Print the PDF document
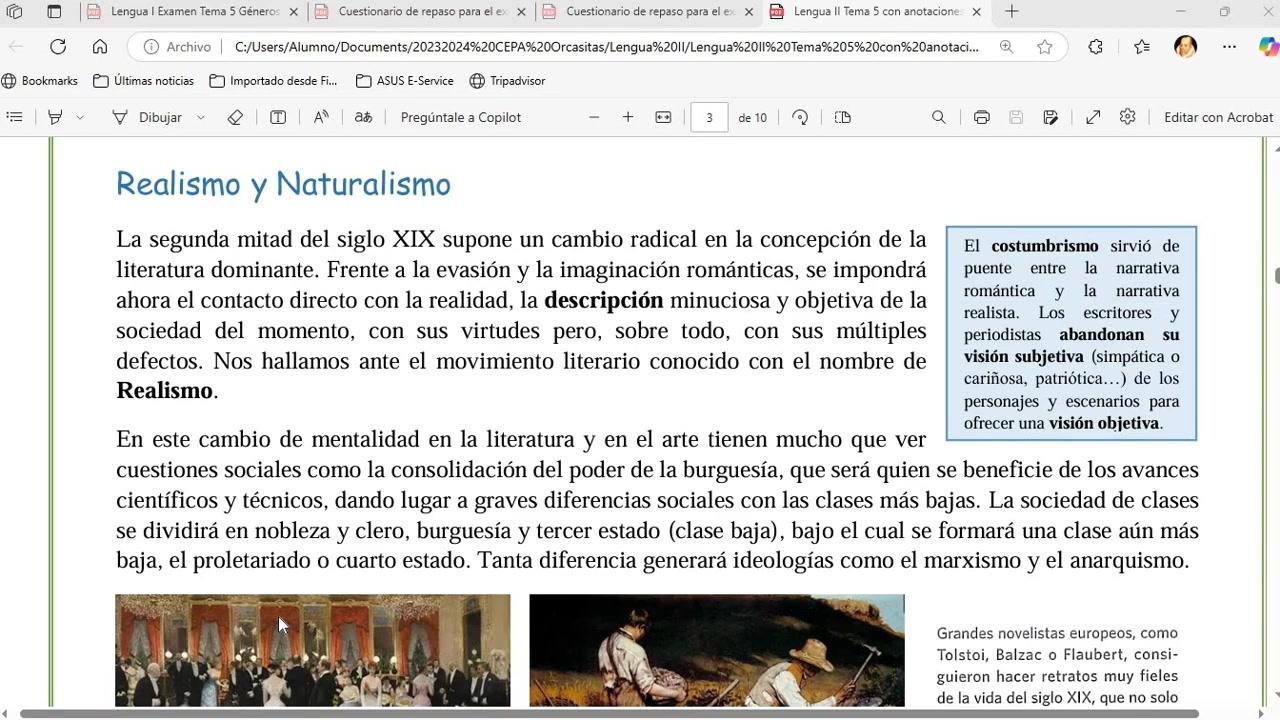Screen dimensions: 1280x720 (x=981, y=117)
